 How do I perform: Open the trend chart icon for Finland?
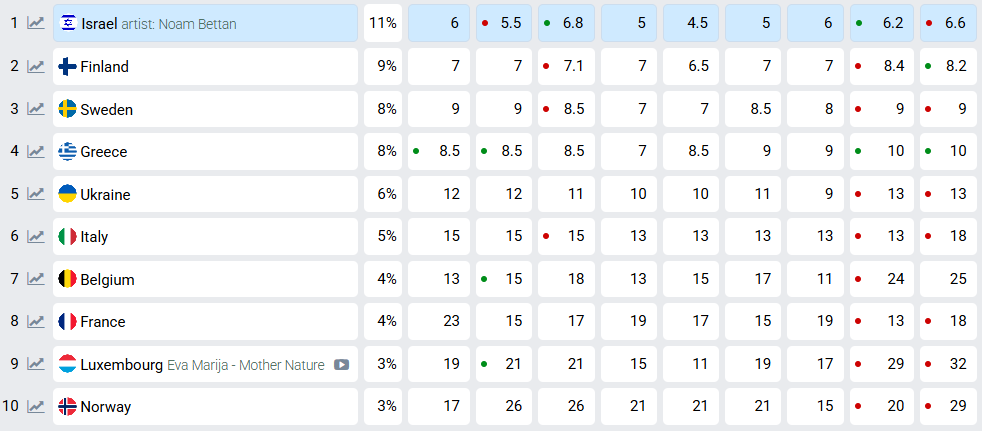tap(36, 67)
